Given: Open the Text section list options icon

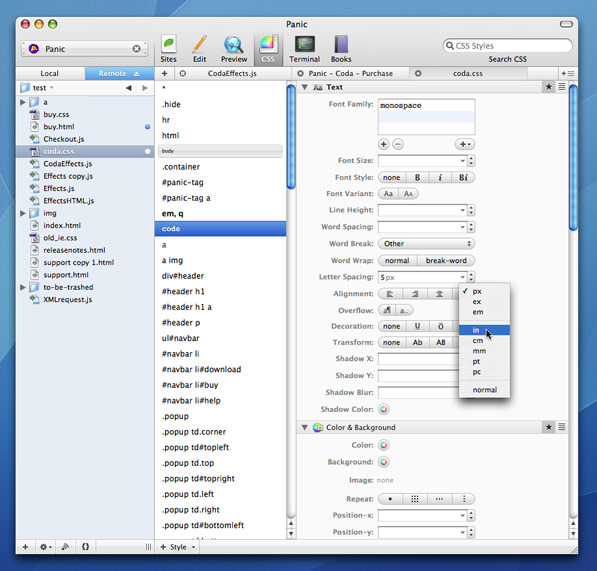Looking at the screenshot, I should tap(562, 87).
